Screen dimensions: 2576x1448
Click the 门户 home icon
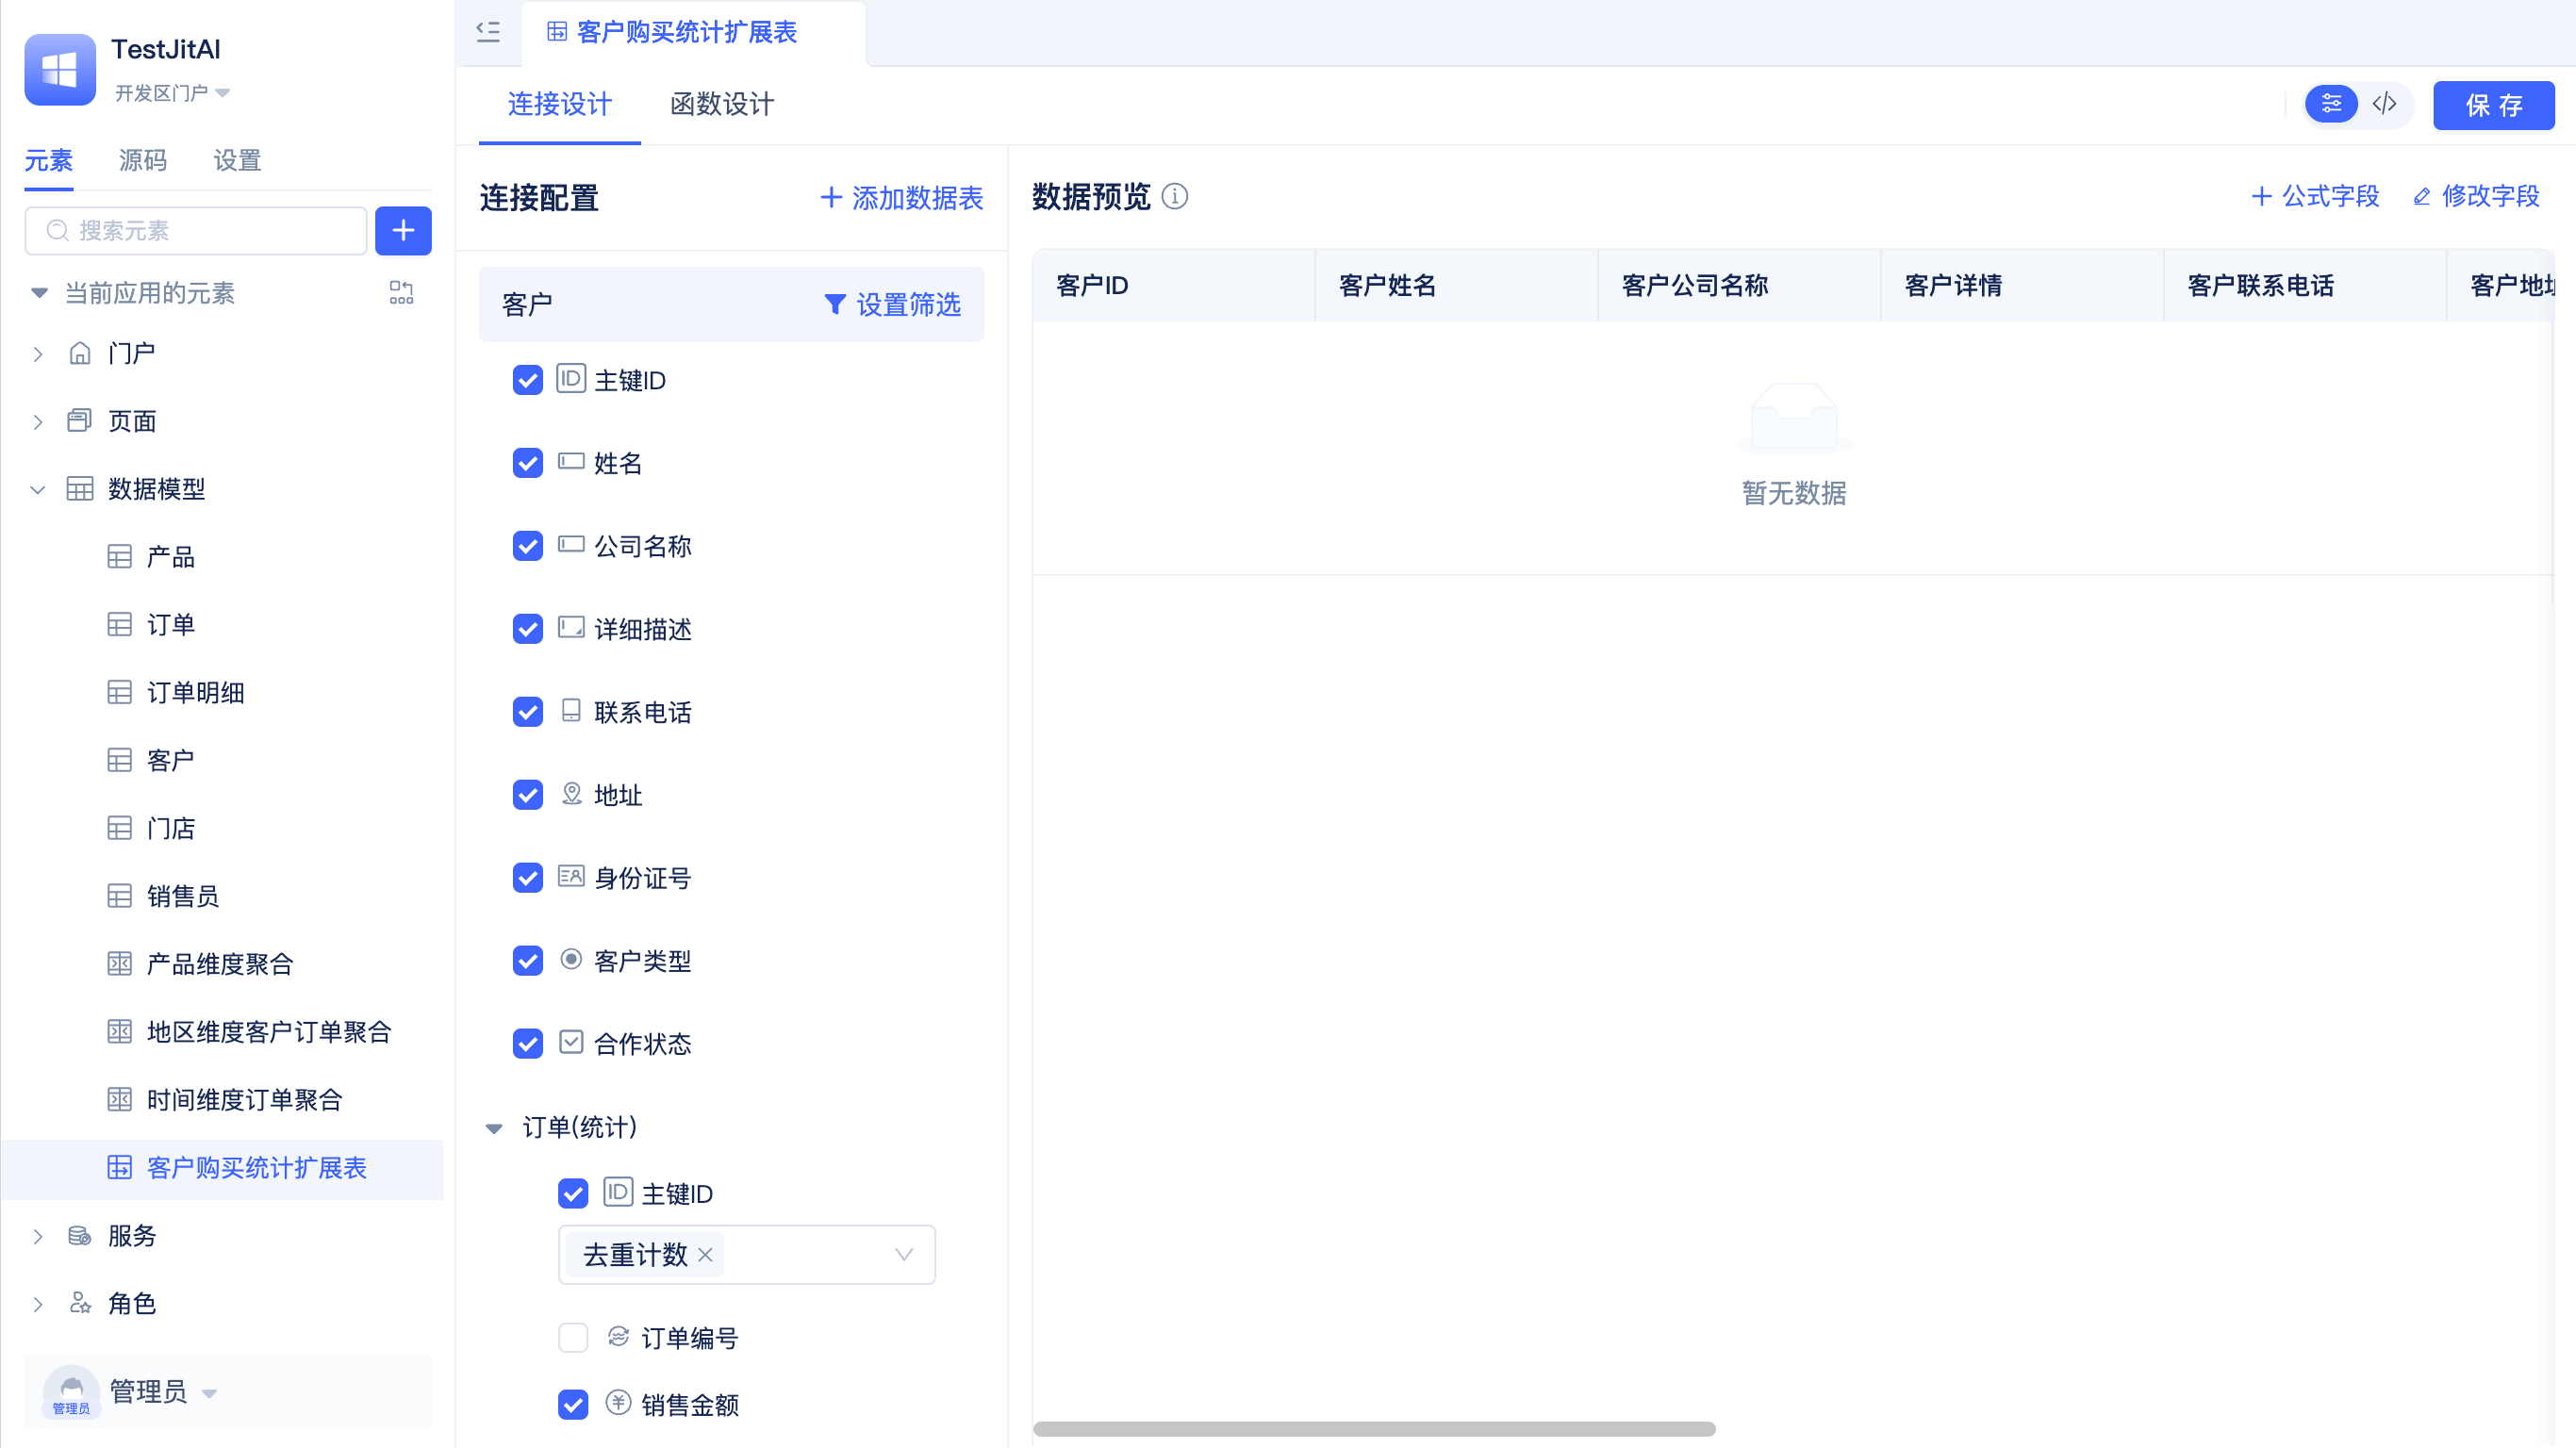80,353
